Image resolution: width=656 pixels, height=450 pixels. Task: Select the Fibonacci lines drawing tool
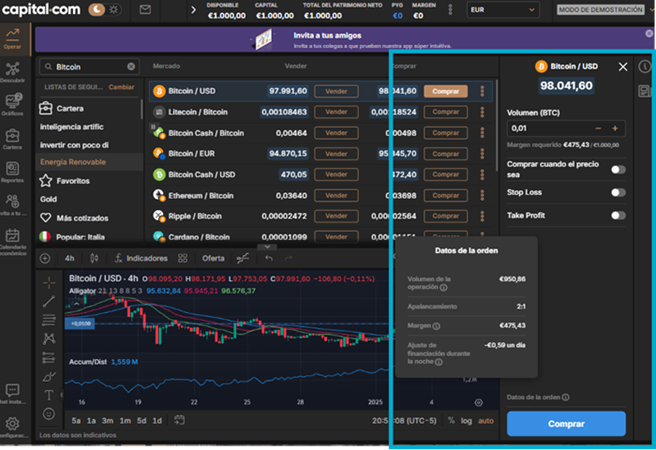[x=49, y=320]
